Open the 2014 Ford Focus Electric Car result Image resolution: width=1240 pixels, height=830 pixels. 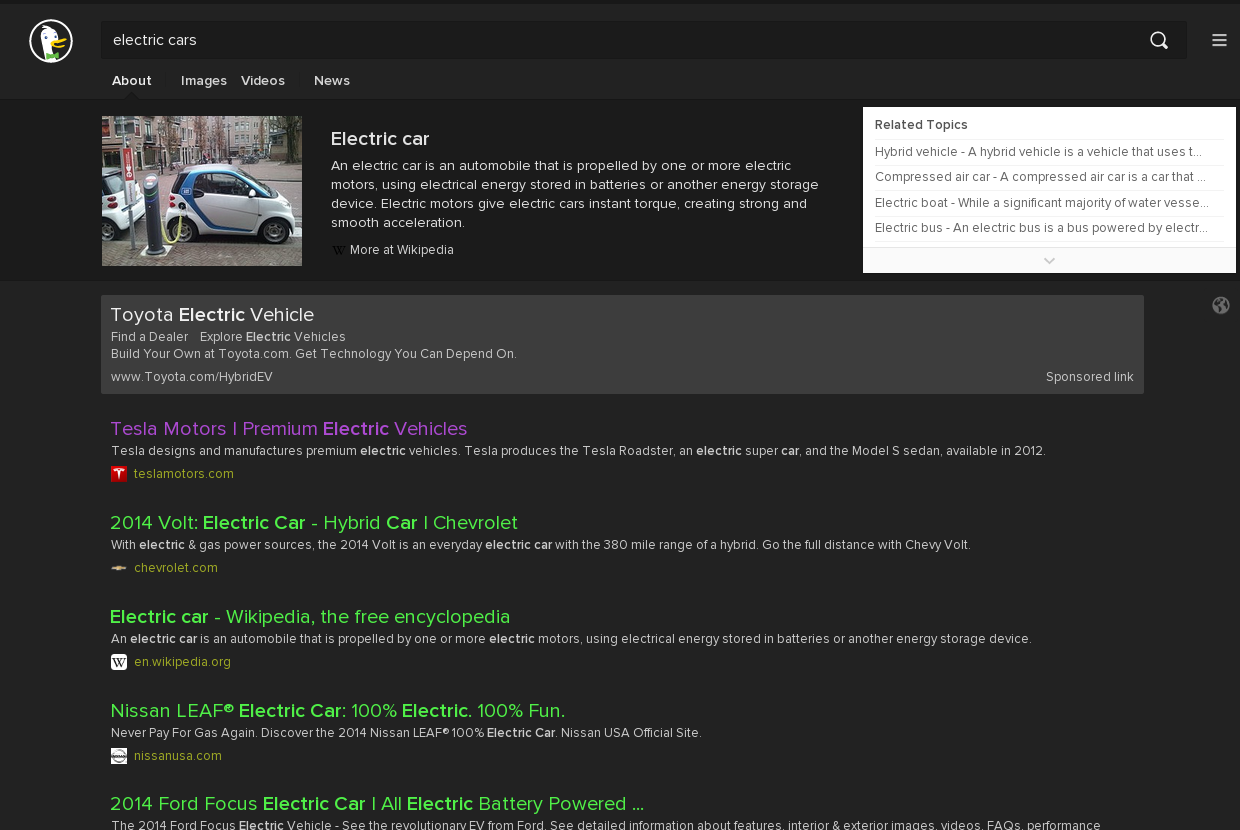(x=377, y=805)
